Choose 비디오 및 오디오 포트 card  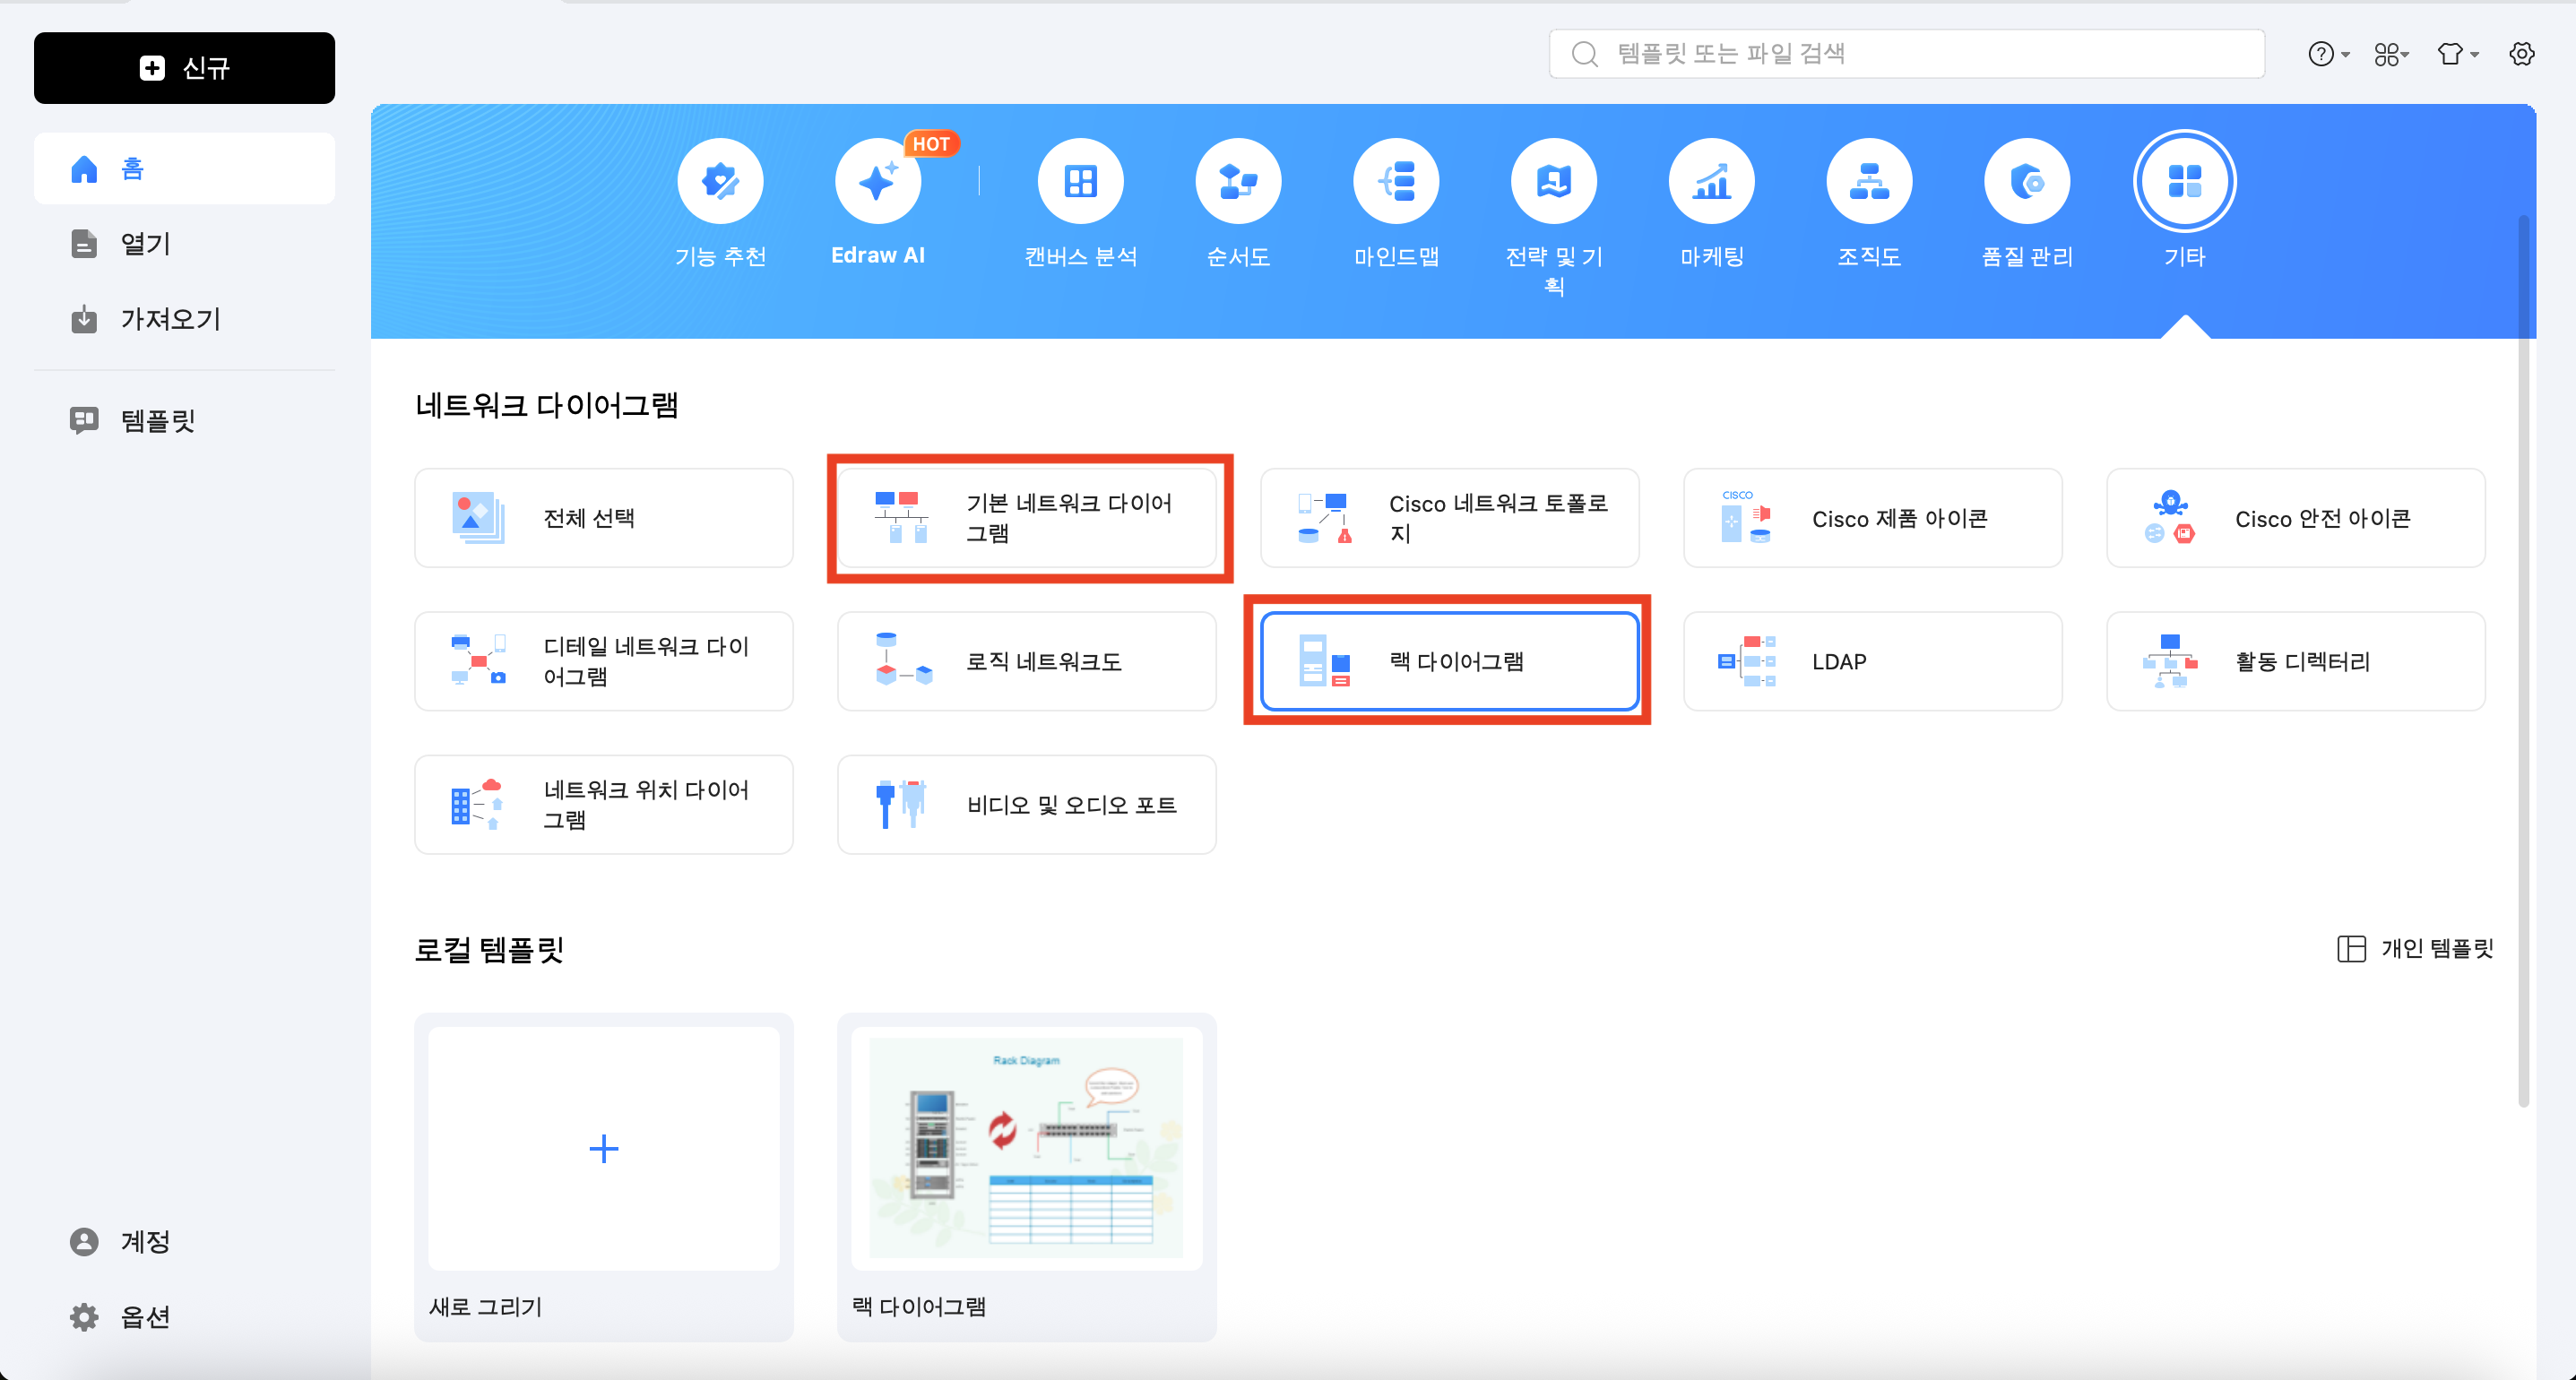(x=1027, y=804)
